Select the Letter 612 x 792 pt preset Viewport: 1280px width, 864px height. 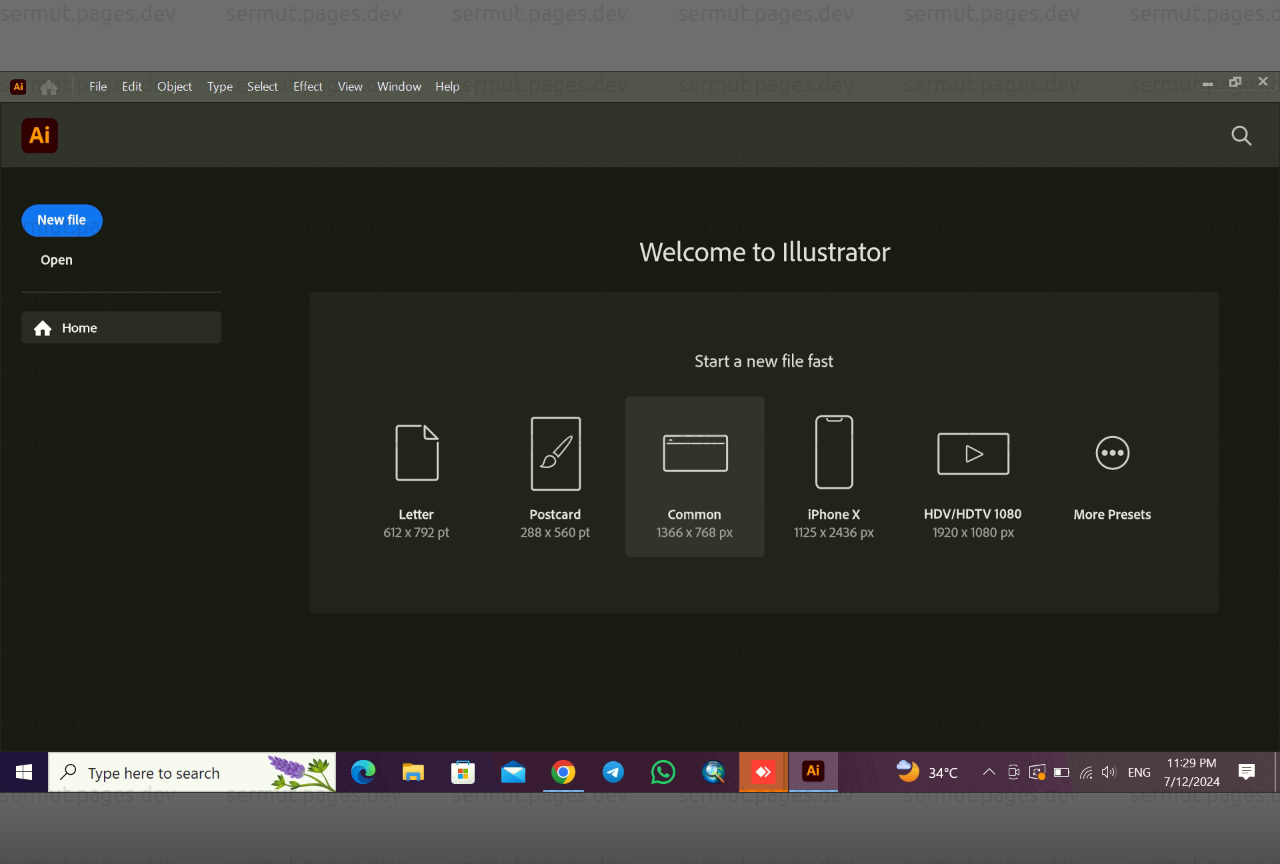(416, 477)
